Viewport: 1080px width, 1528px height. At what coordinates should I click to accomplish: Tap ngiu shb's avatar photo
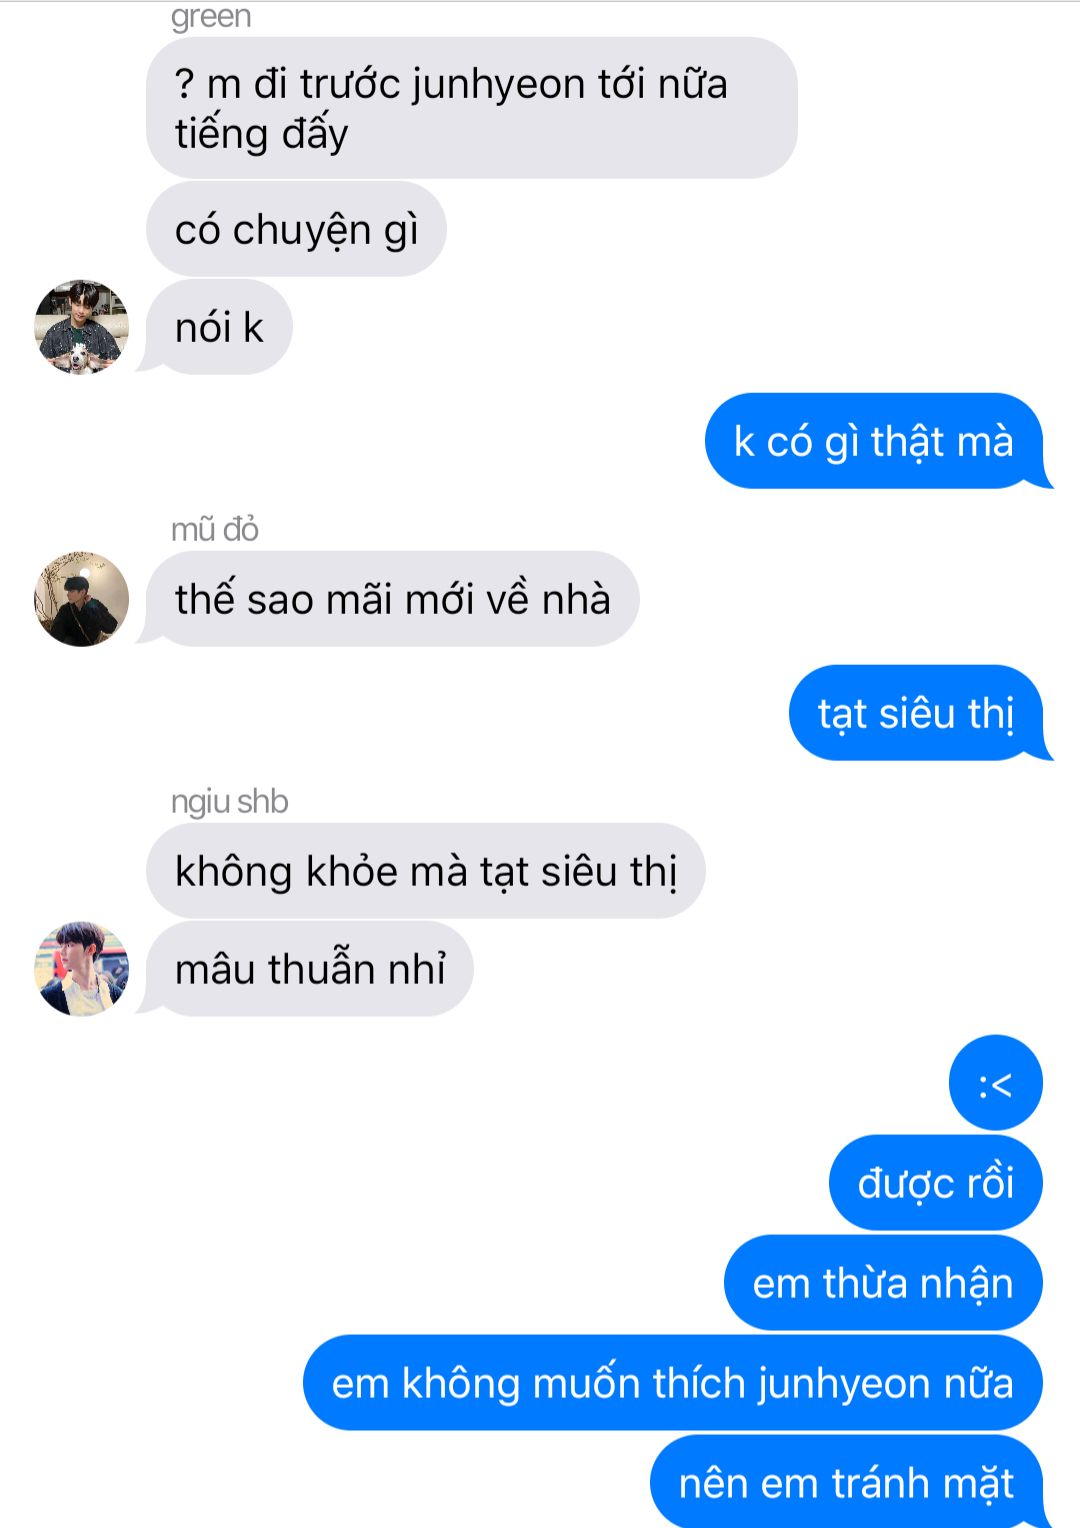(82, 969)
